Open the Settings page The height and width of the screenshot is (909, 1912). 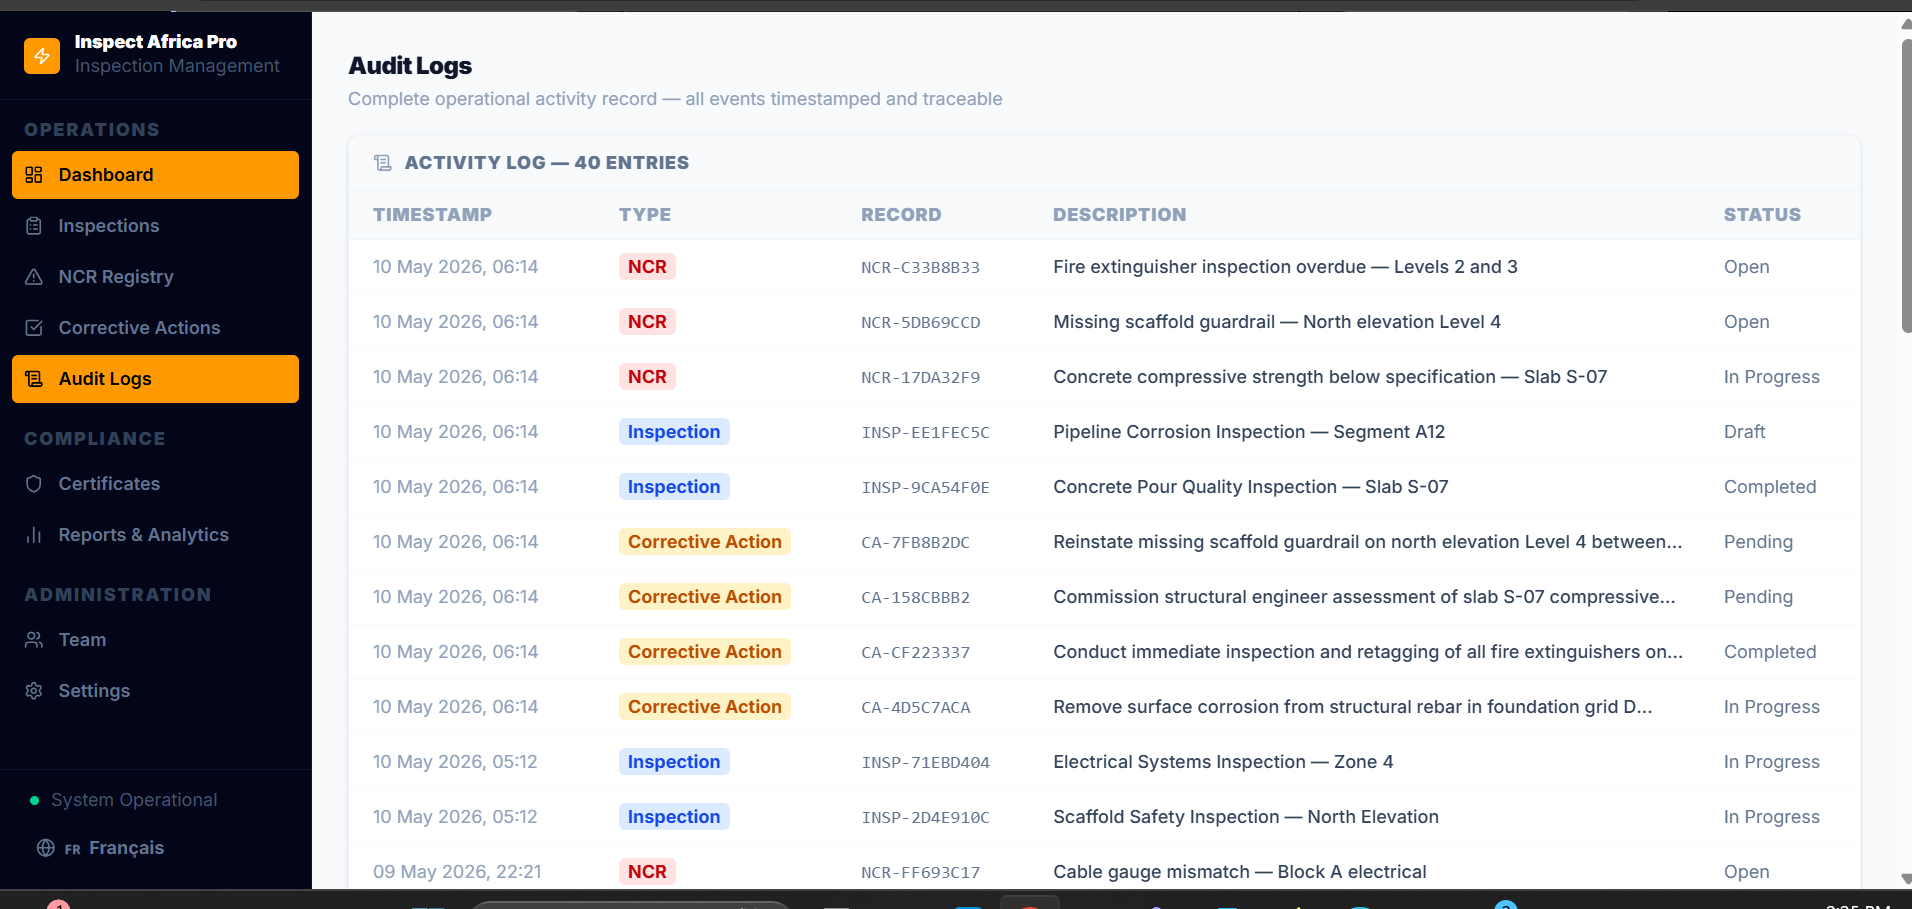pos(155,691)
